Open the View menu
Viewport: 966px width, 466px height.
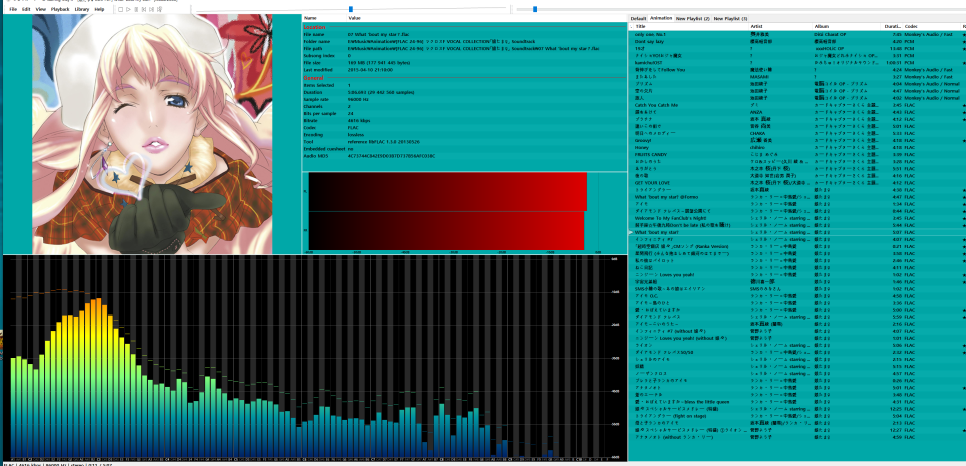coord(41,9)
